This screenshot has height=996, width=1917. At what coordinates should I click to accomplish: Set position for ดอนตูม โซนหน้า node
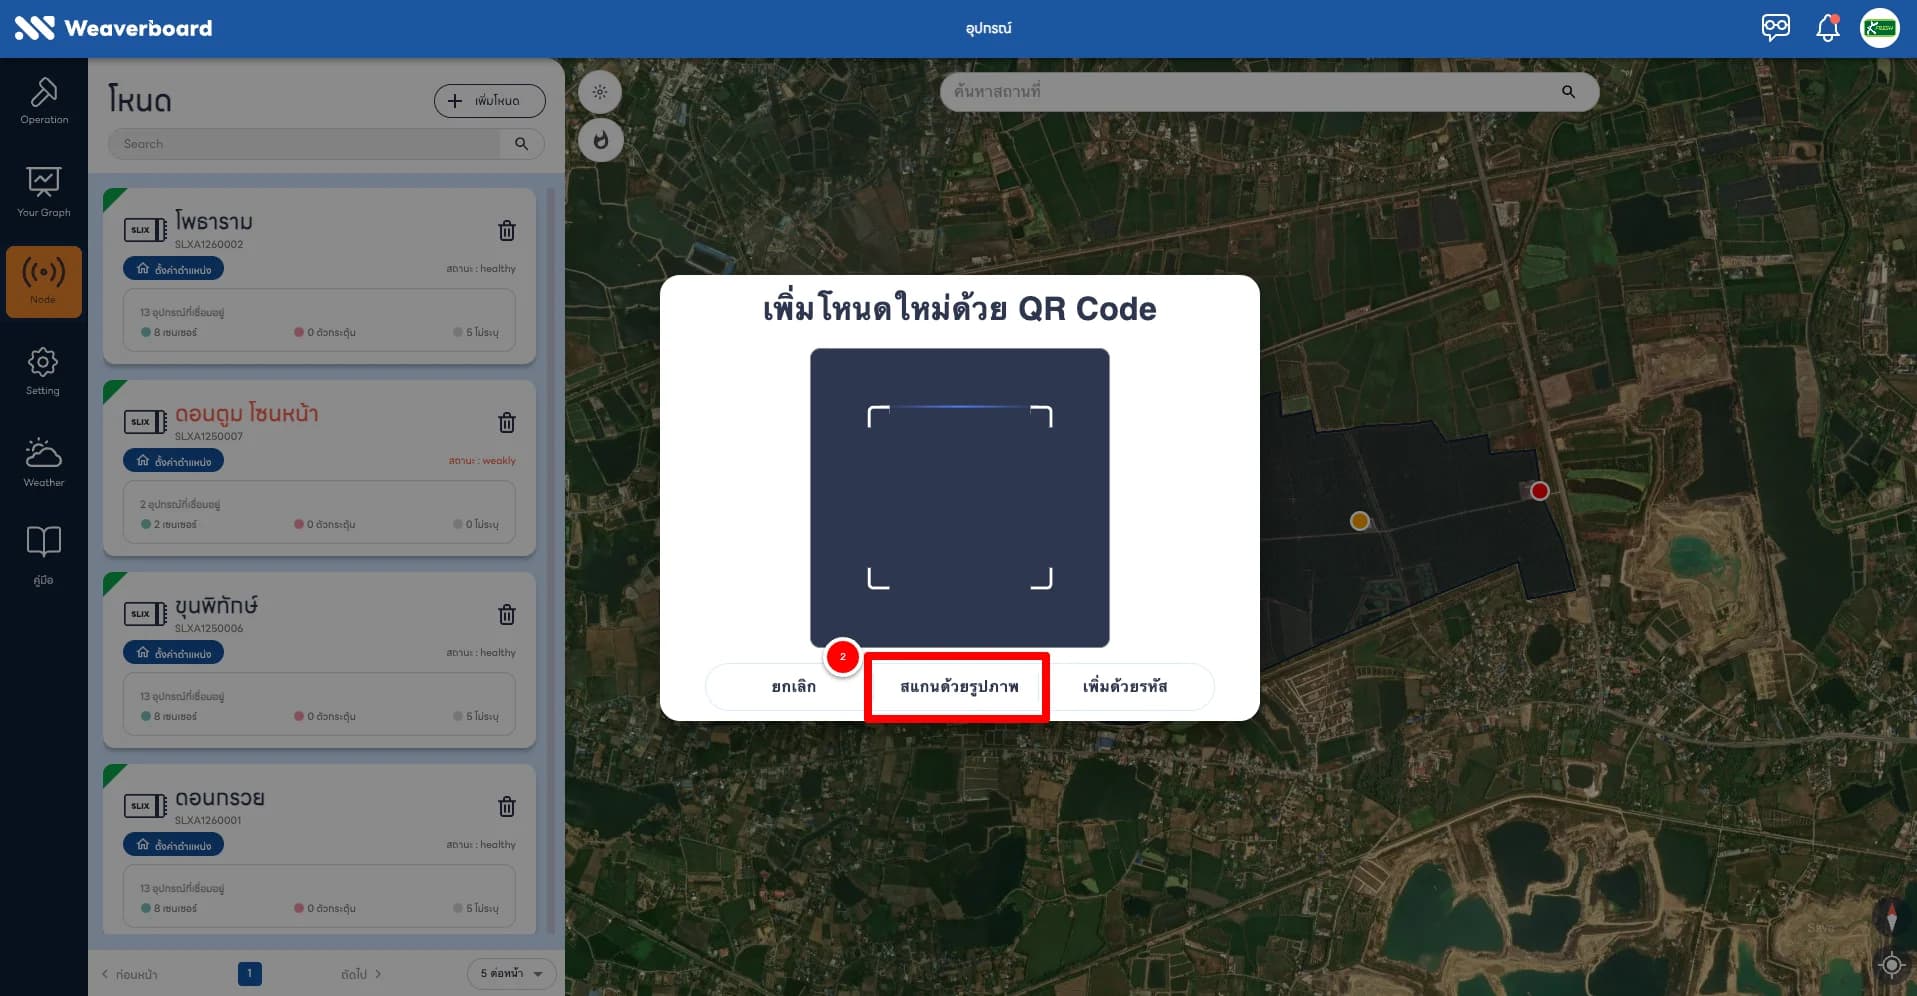[x=174, y=461]
